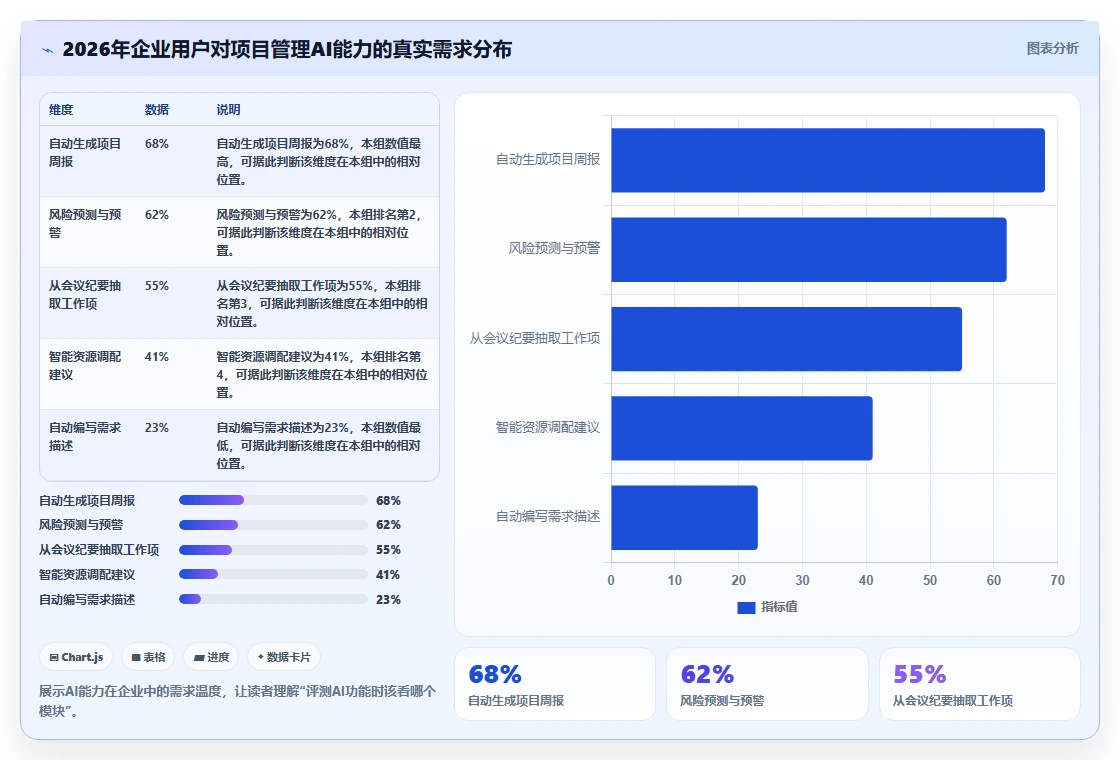The image size is (1120, 760).
Task: Click the 维度 column header
Action: tap(61, 109)
